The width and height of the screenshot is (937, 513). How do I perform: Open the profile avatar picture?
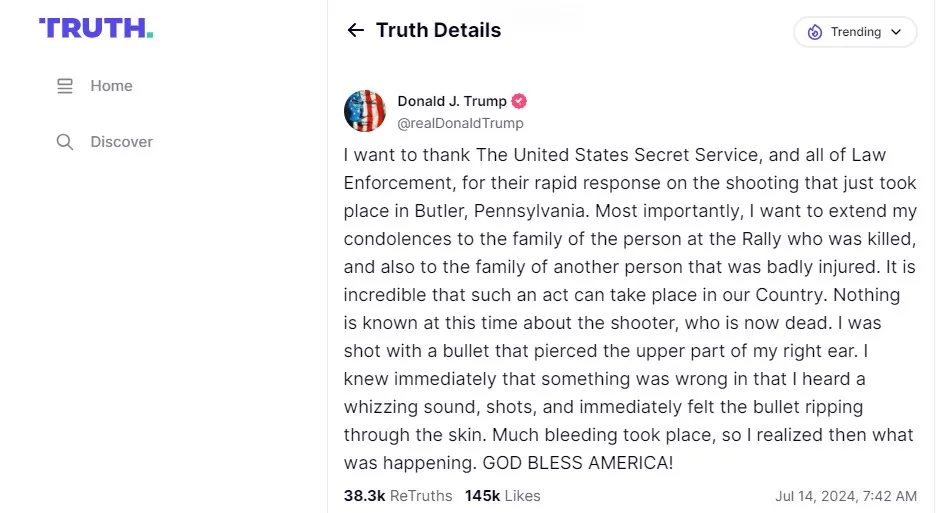365,111
